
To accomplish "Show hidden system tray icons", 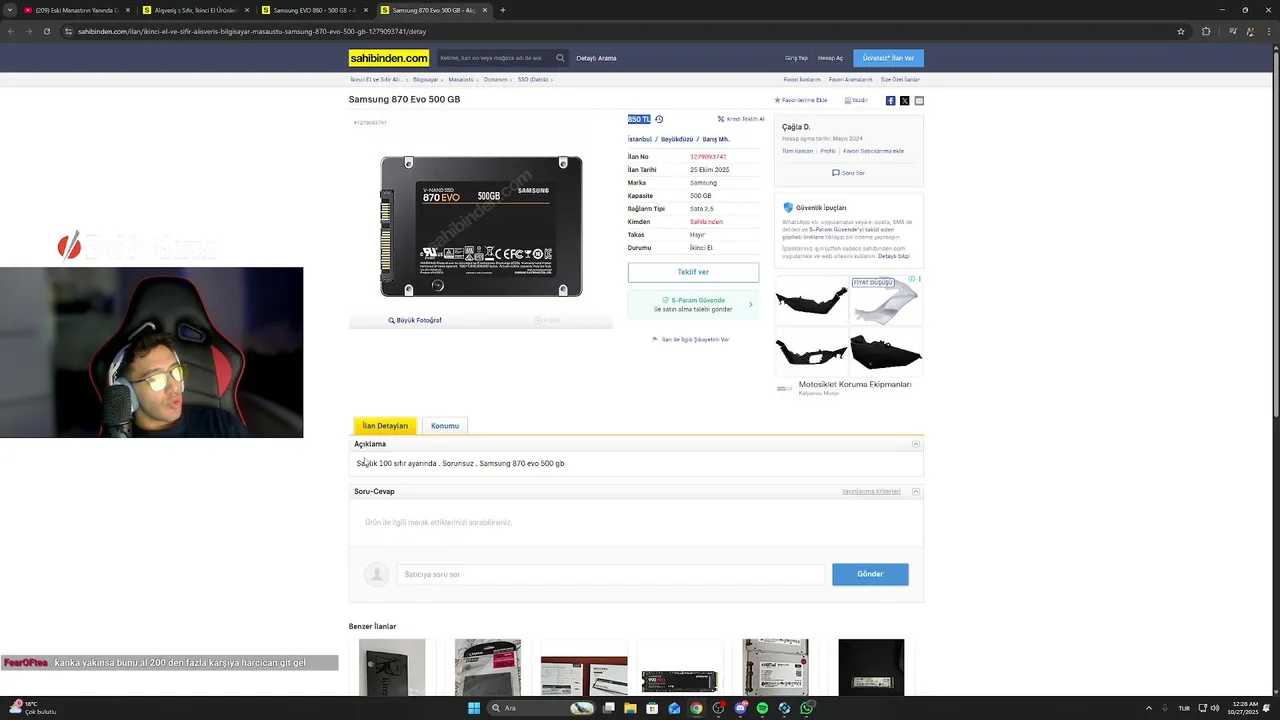I will pos(1148,708).
